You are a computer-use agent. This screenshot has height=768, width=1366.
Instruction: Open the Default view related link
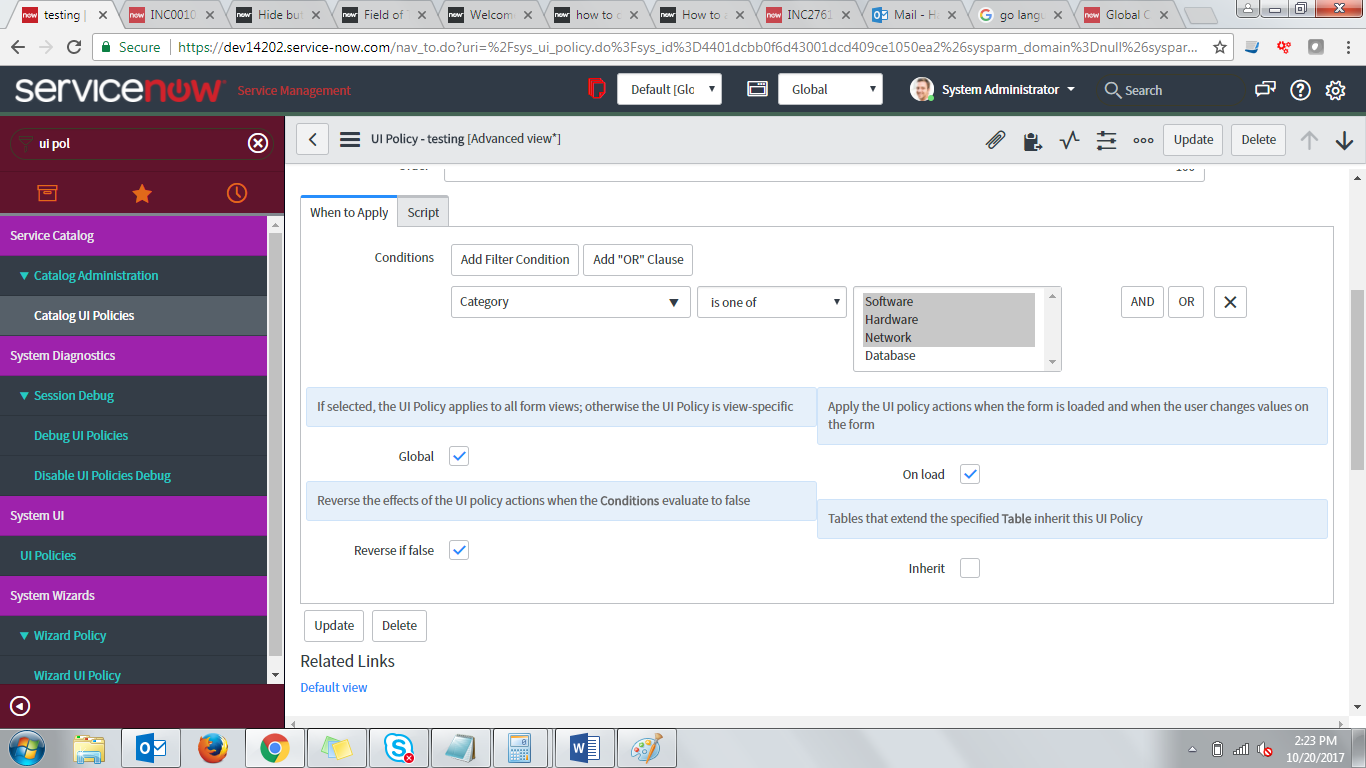coord(334,687)
